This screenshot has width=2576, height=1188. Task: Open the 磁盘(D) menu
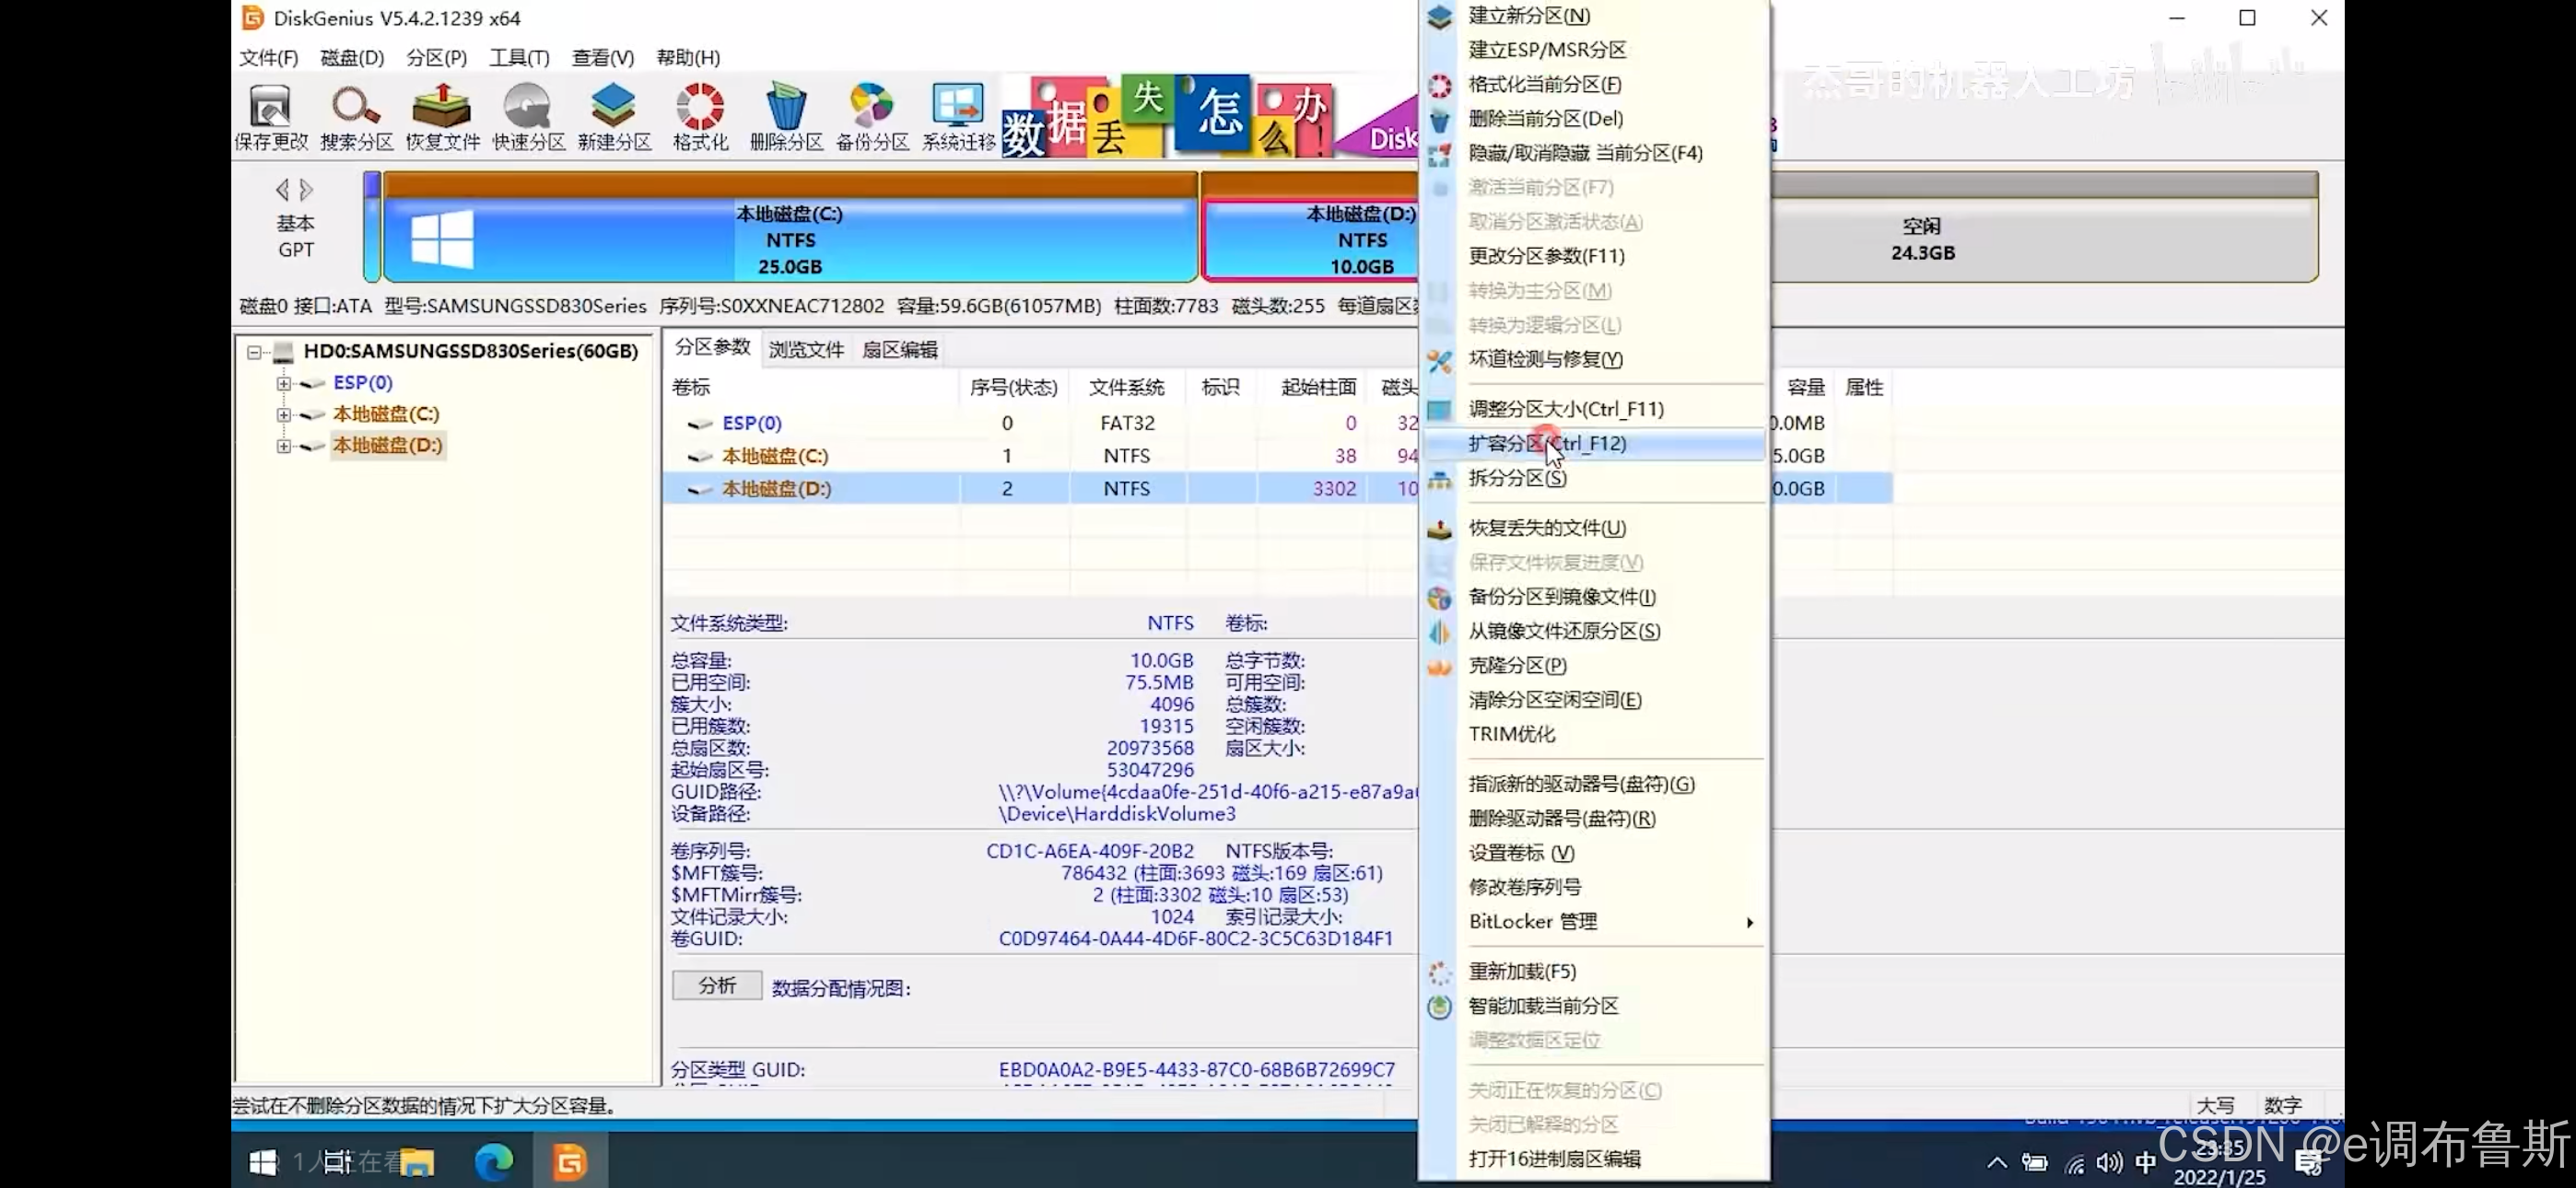pos(352,57)
